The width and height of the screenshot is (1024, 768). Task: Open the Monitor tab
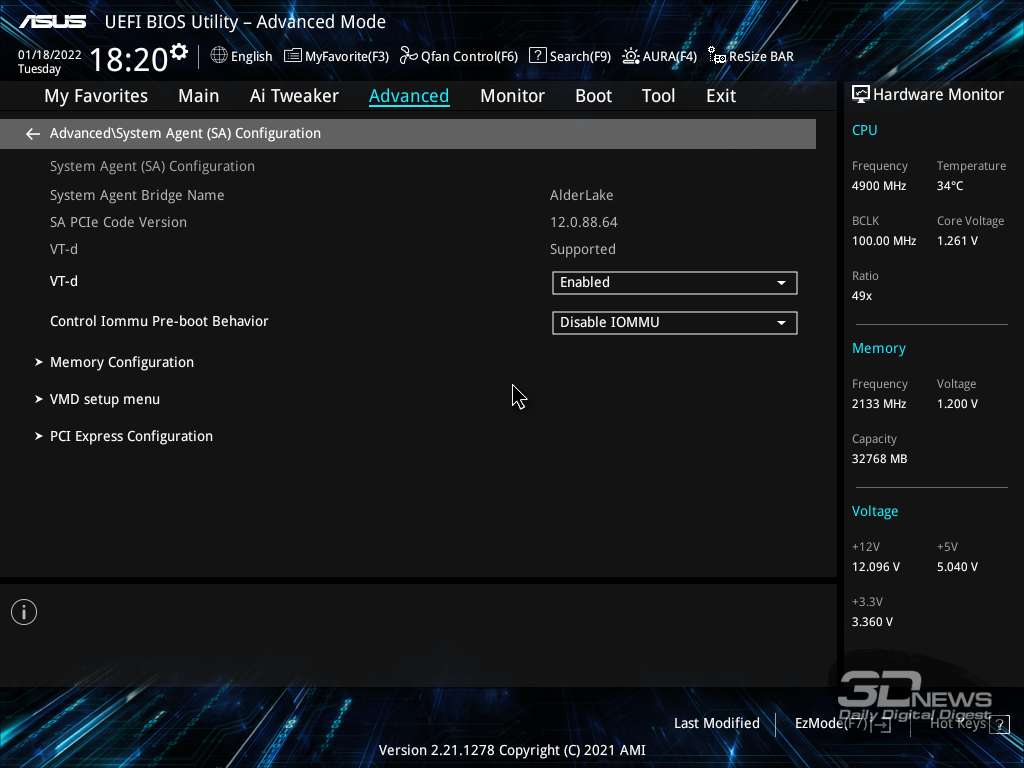pos(512,96)
